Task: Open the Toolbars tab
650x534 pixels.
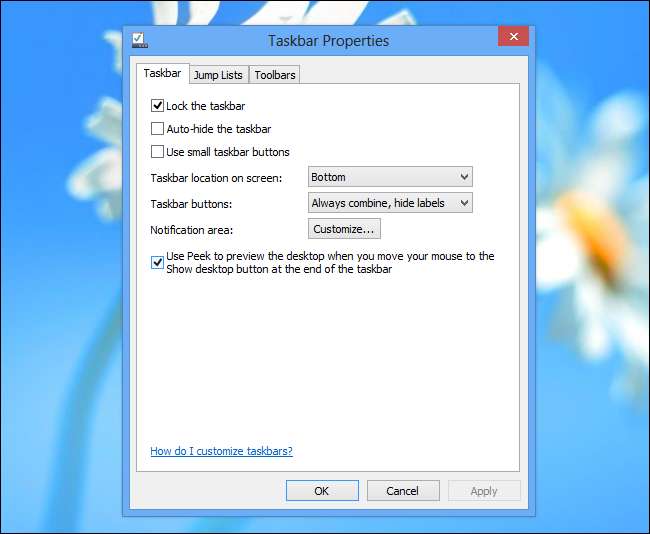Action: pyautogui.click(x=274, y=75)
